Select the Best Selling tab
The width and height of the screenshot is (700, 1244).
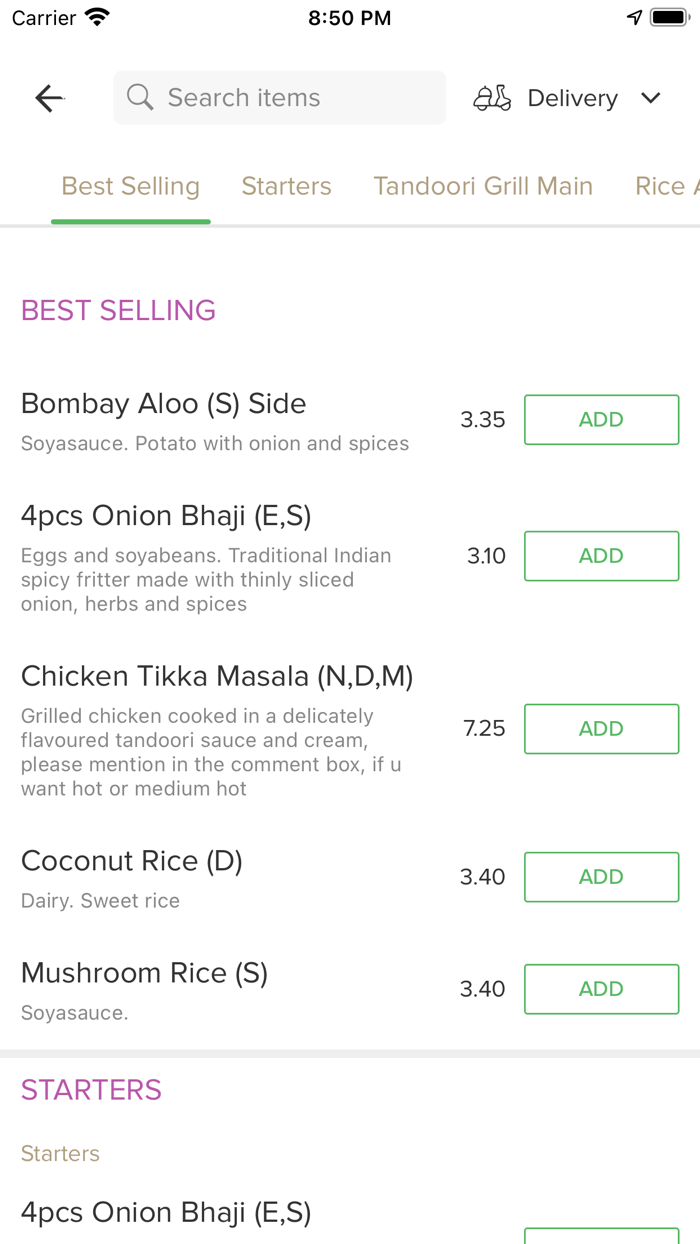coord(130,186)
